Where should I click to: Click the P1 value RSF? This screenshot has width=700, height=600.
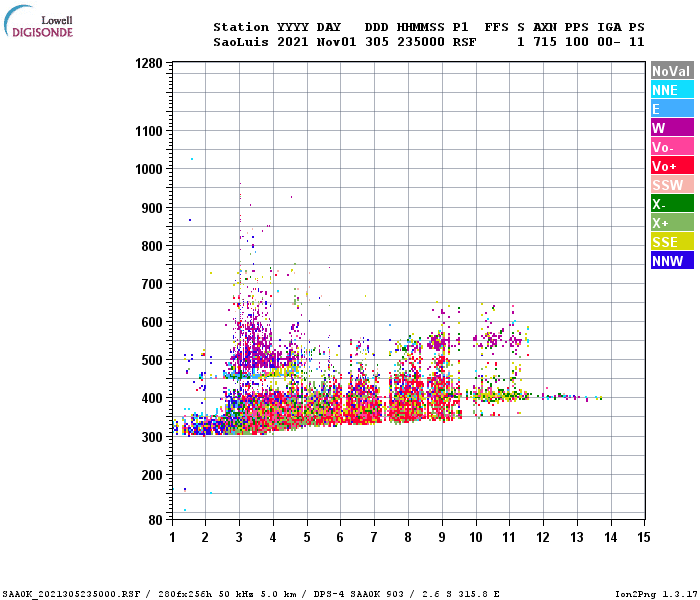(465, 42)
